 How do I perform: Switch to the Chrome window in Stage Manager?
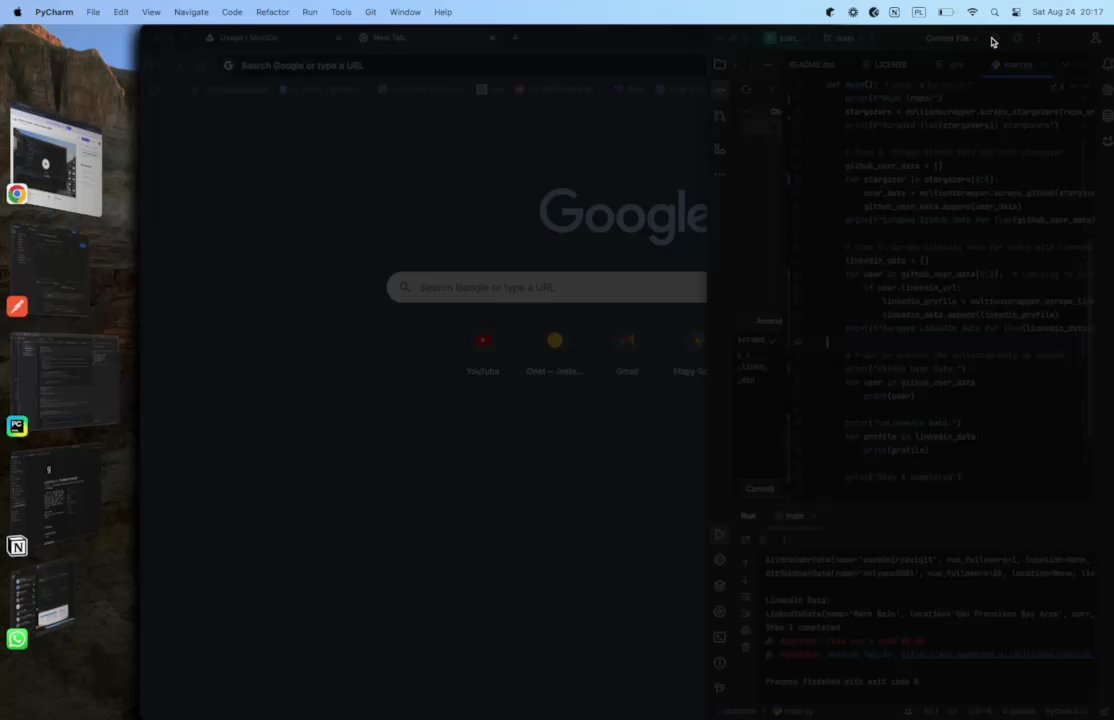(55, 160)
